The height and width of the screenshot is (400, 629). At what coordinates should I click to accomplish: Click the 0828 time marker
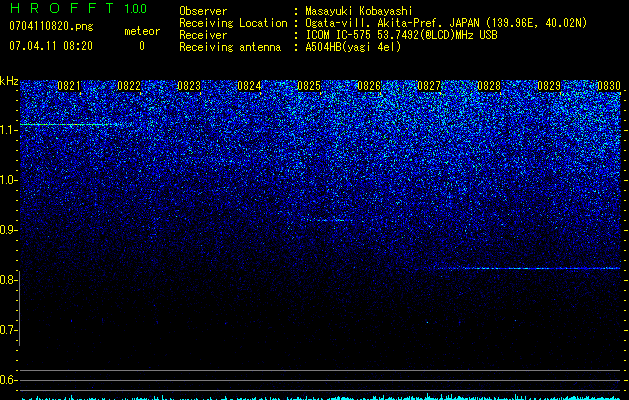[x=489, y=86]
